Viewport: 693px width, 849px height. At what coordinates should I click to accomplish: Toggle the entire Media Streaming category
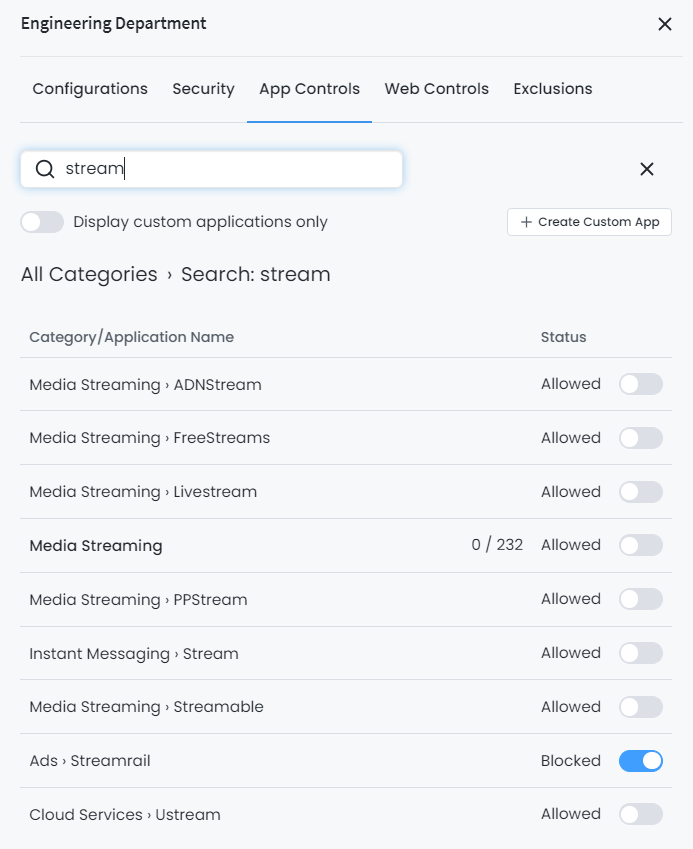pos(640,545)
